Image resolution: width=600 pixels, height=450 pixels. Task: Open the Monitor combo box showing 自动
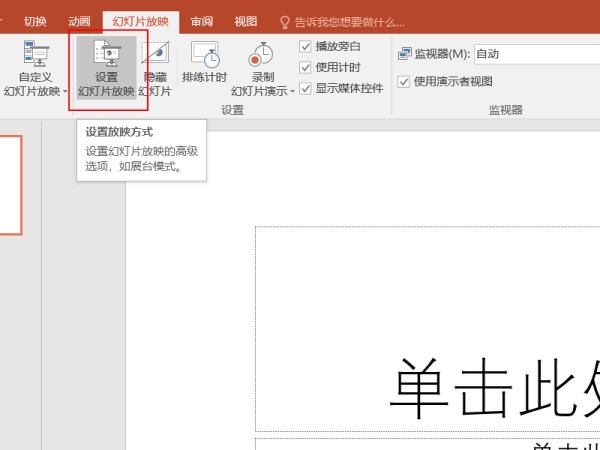(x=535, y=54)
